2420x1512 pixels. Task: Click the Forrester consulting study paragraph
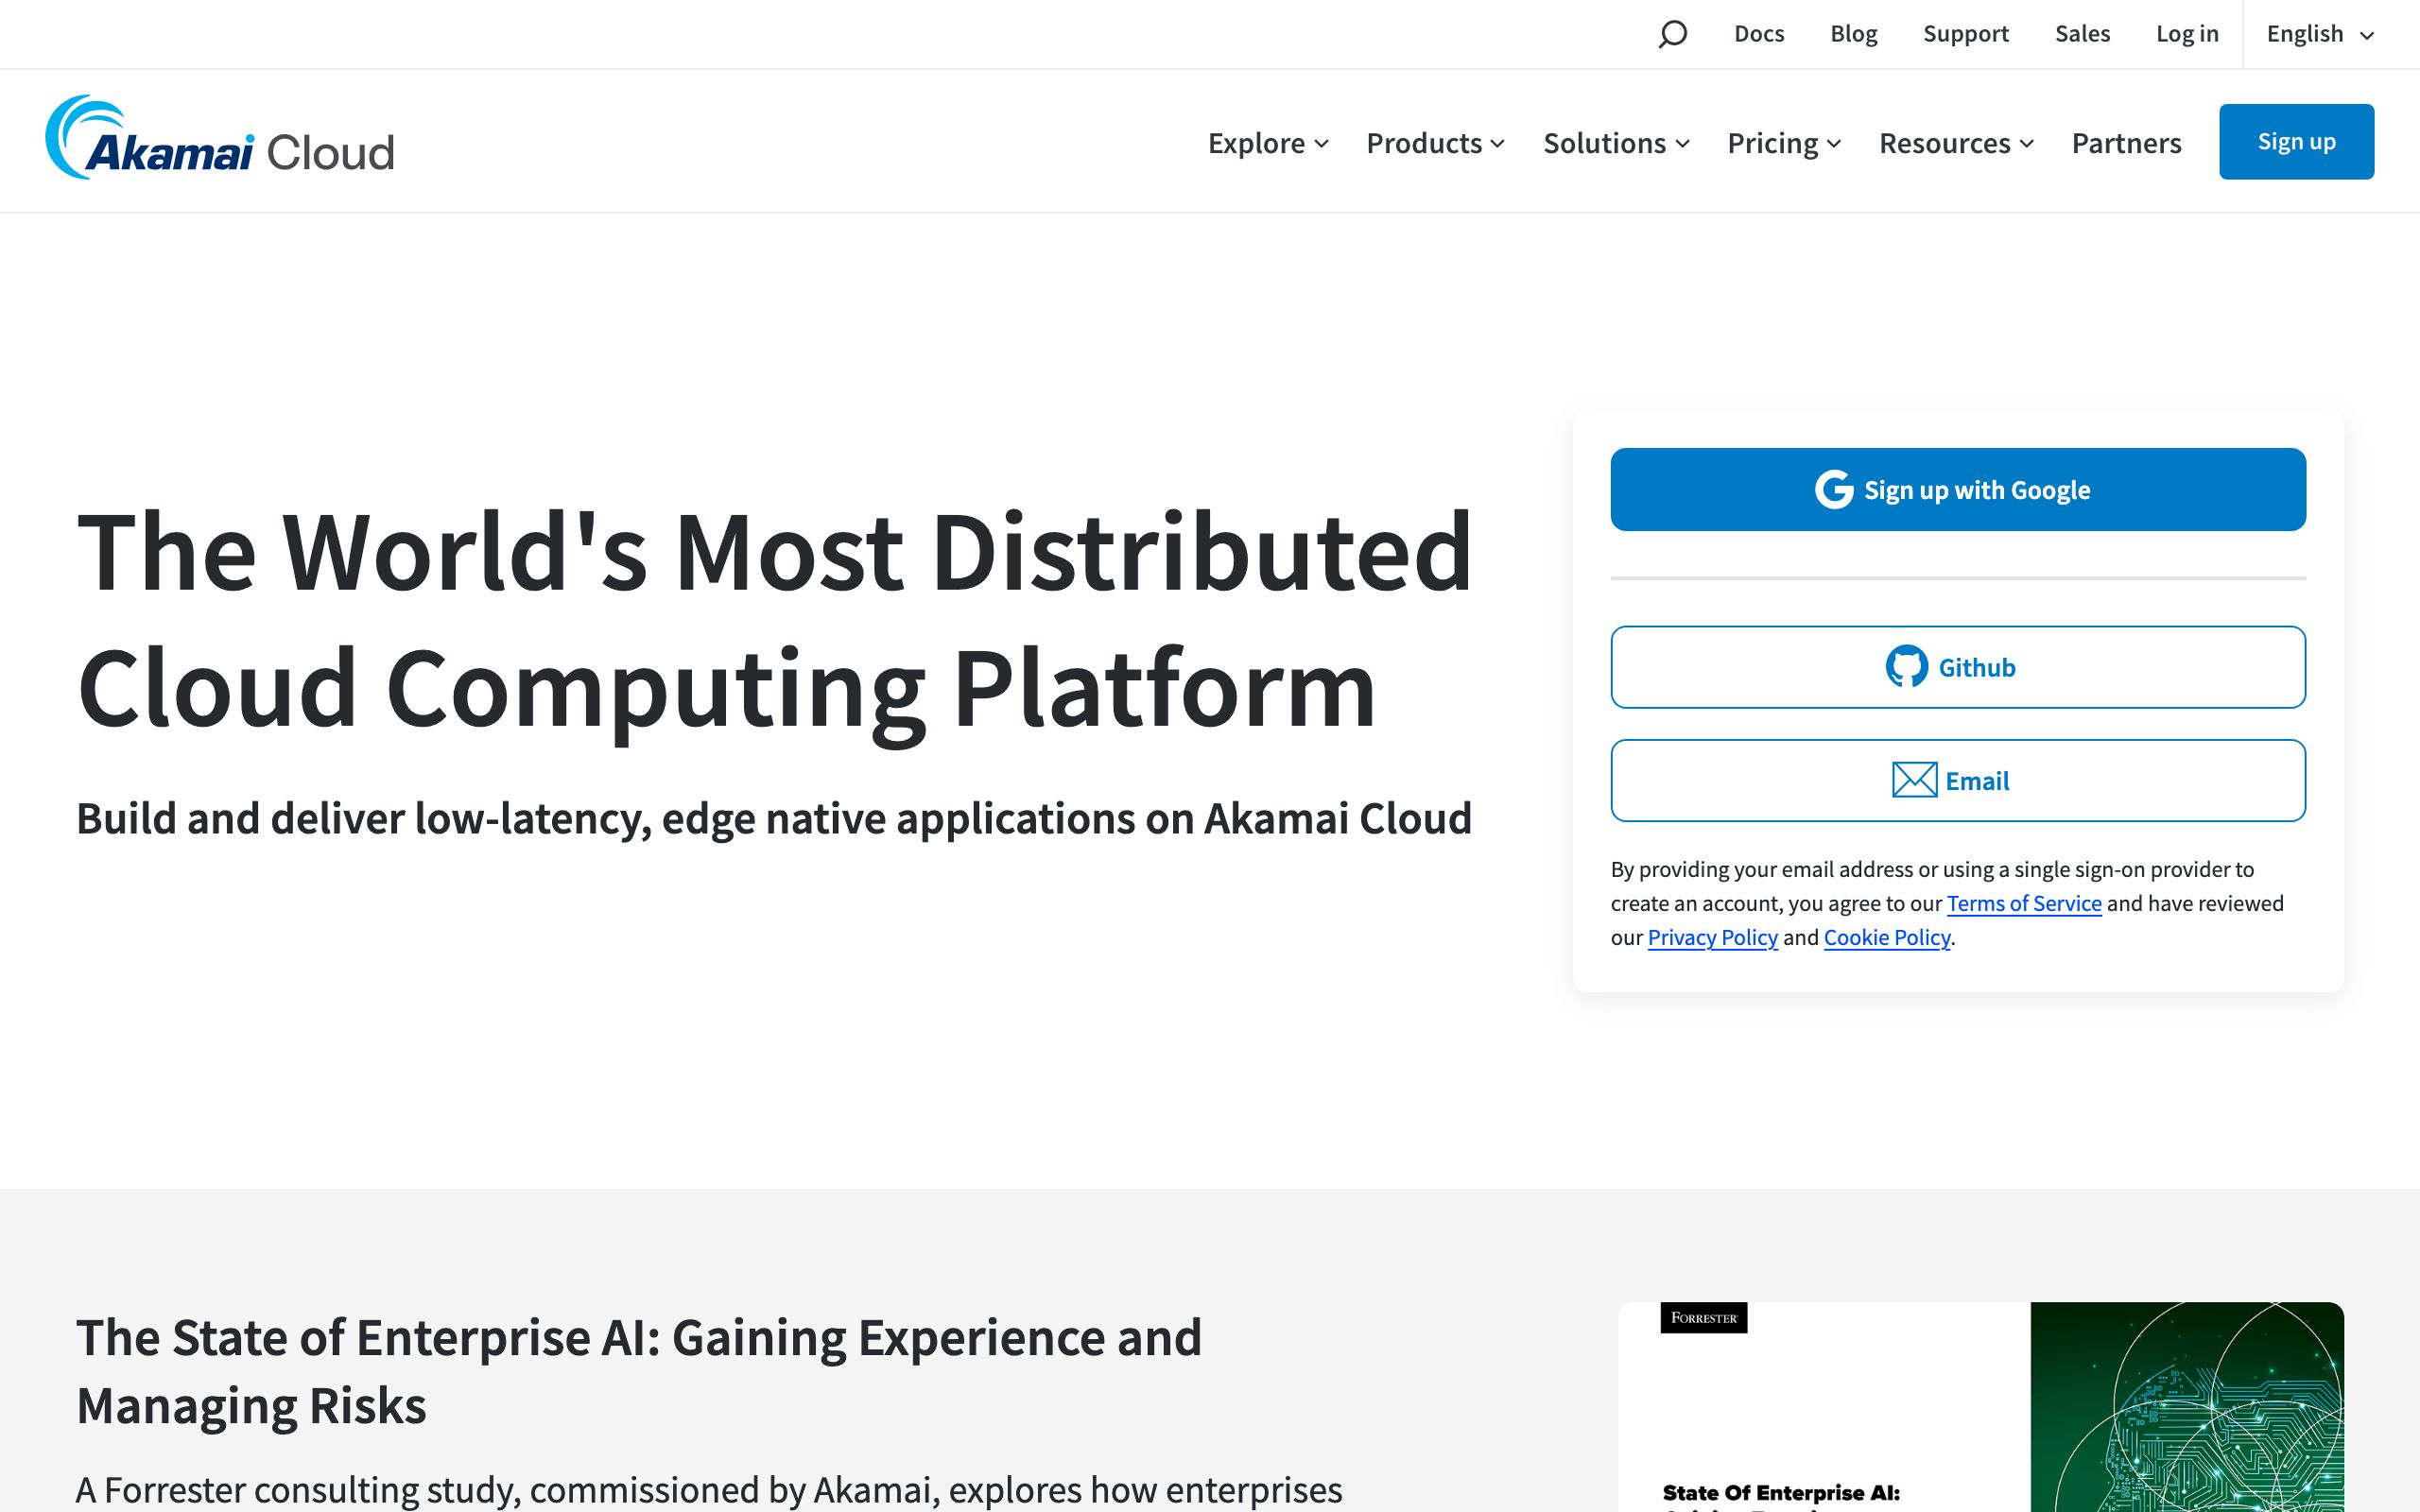tap(709, 1490)
